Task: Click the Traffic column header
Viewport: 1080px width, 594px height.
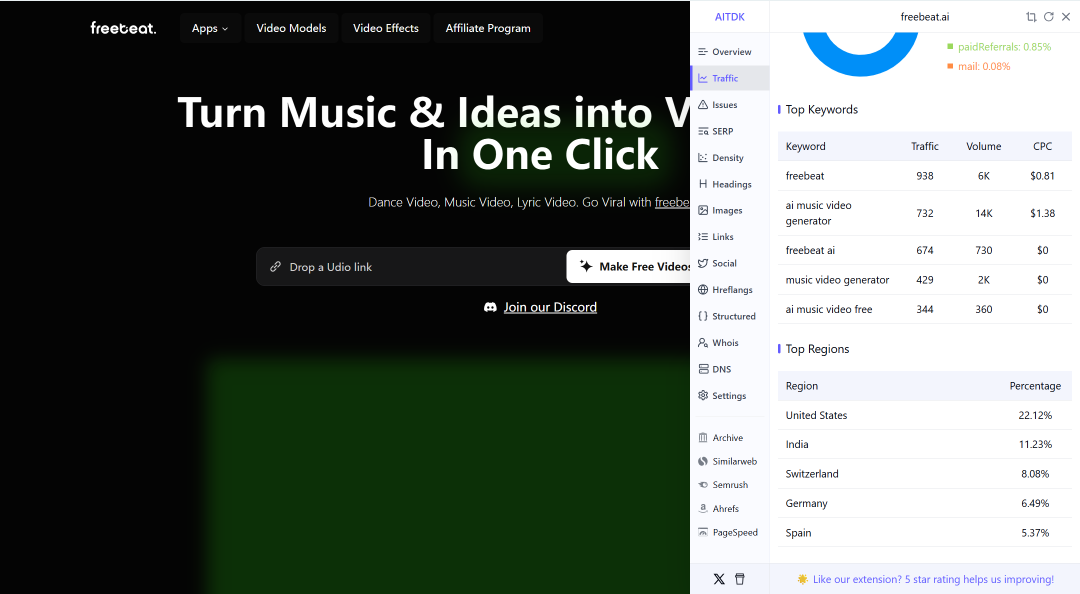Action: point(924,146)
